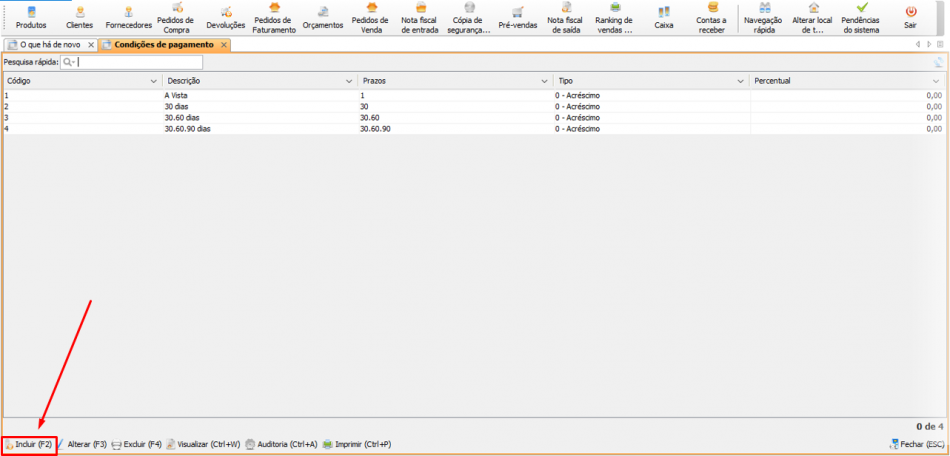Expand the Código column filter dropdown
The width and height of the screenshot is (950, 456).
[153, 80]
